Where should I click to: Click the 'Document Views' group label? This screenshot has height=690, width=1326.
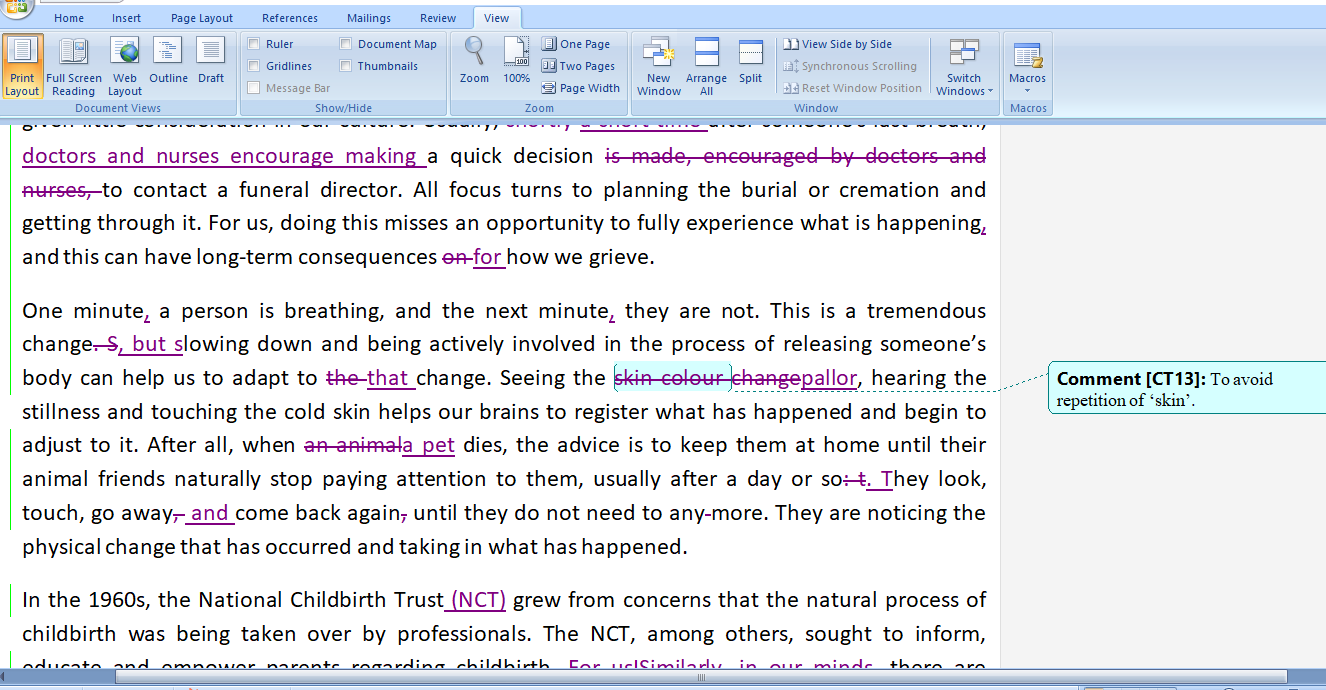[x=118, y=108]
